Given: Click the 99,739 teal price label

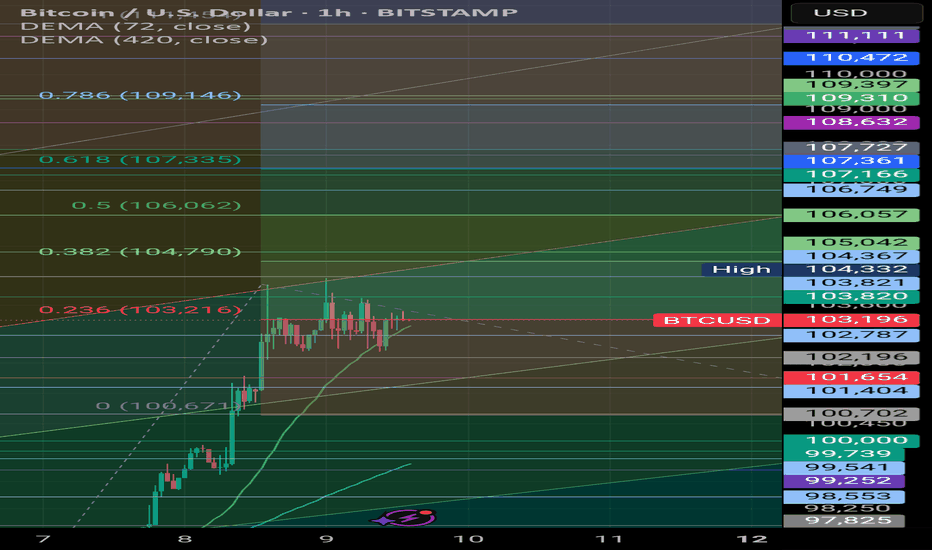Looking at the screenshot, I should (x=844, y=454).
